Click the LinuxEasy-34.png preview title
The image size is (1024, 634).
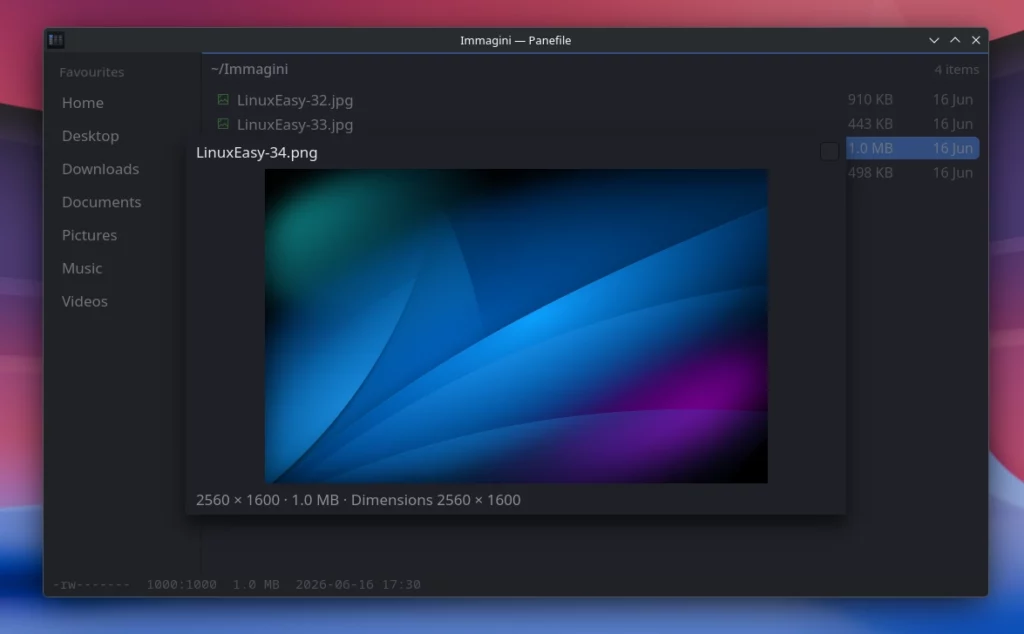coord(257,152)
